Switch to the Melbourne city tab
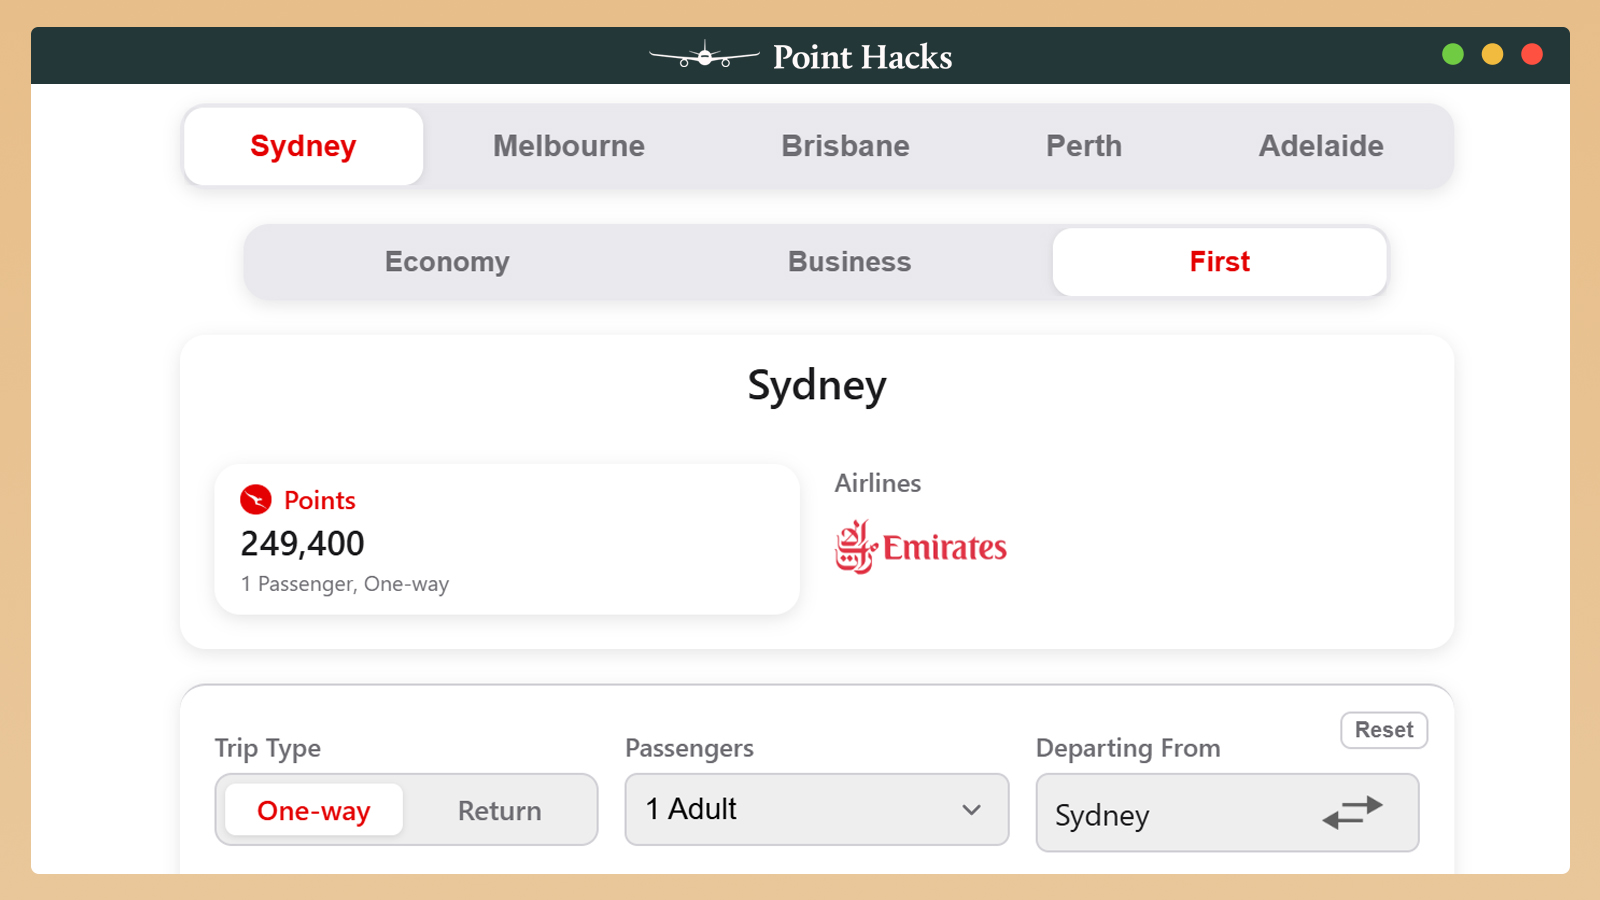The height and width of the screenshot is (900, 1600). (568, 146)
